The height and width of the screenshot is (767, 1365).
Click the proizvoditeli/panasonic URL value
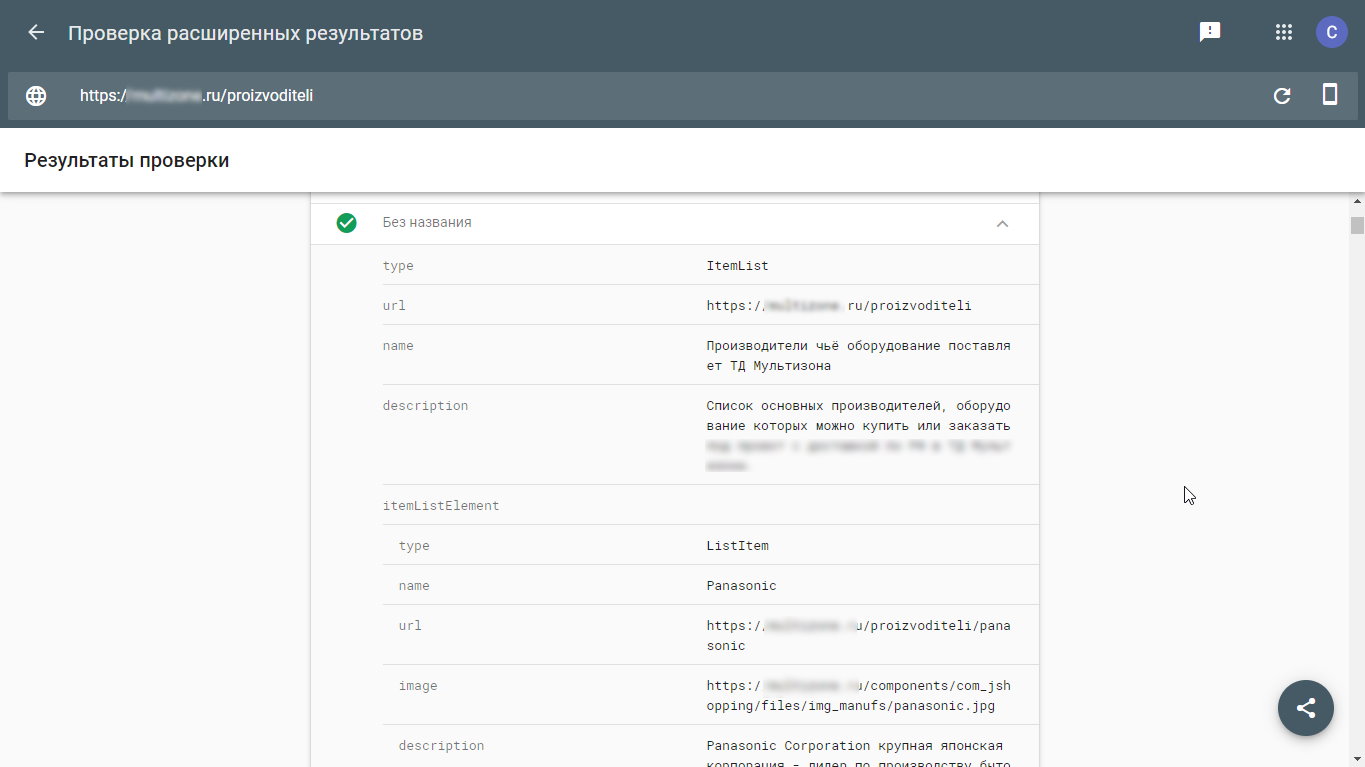[x=858, y=636]
